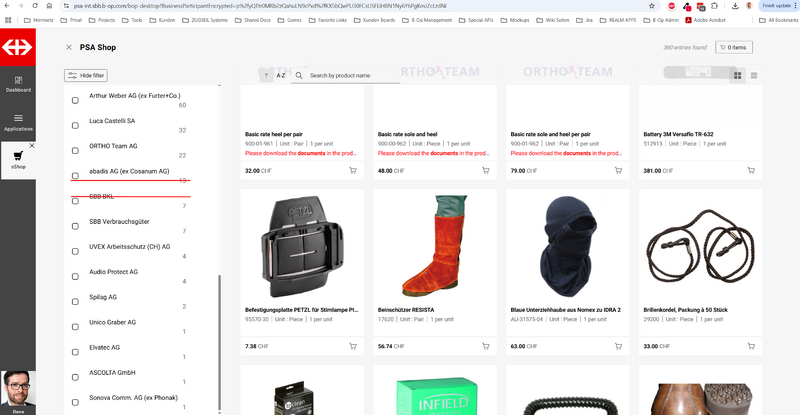Screen dimensions: 800x415
Task: Open Applications menu in sidebar
Action: click(18, 123)
